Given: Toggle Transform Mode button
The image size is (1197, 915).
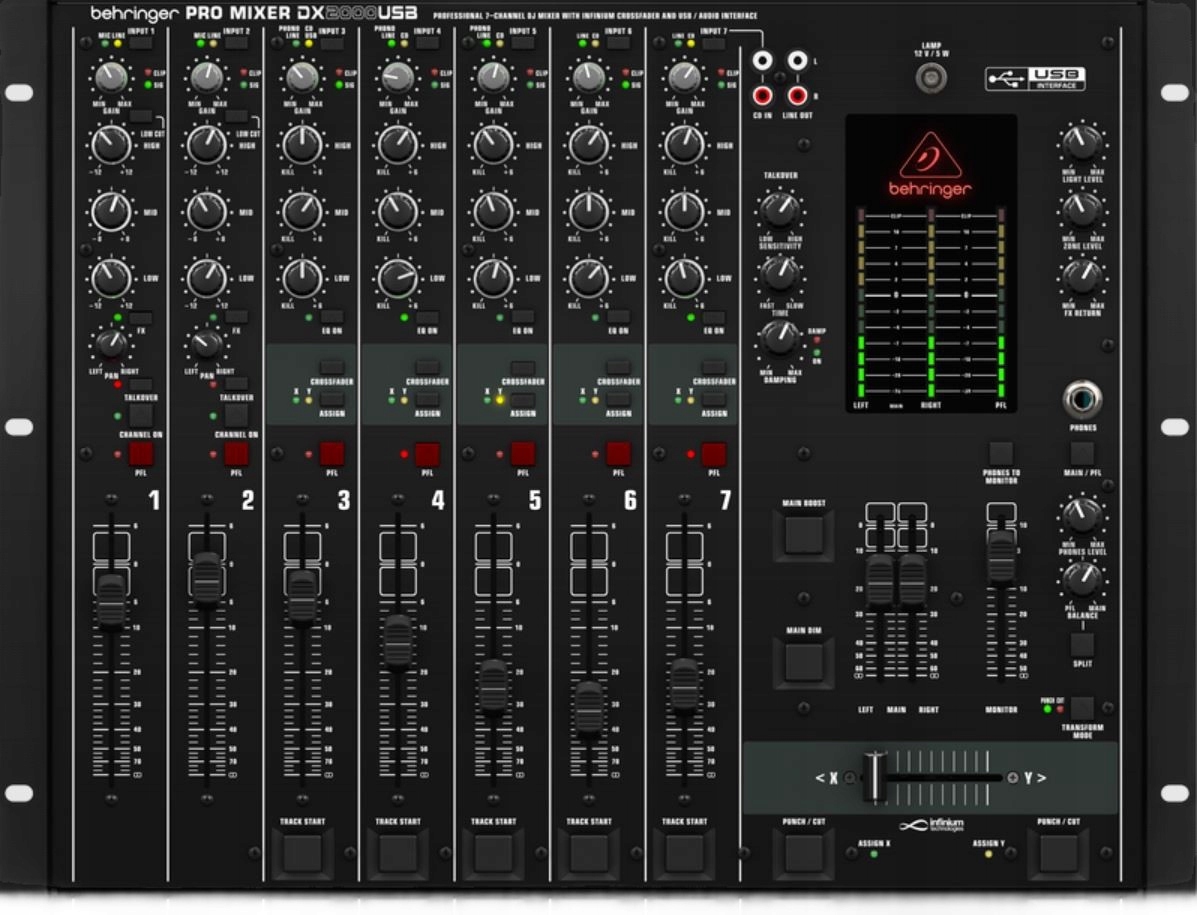Looking at the screenshot, I should pos(1082,707).
